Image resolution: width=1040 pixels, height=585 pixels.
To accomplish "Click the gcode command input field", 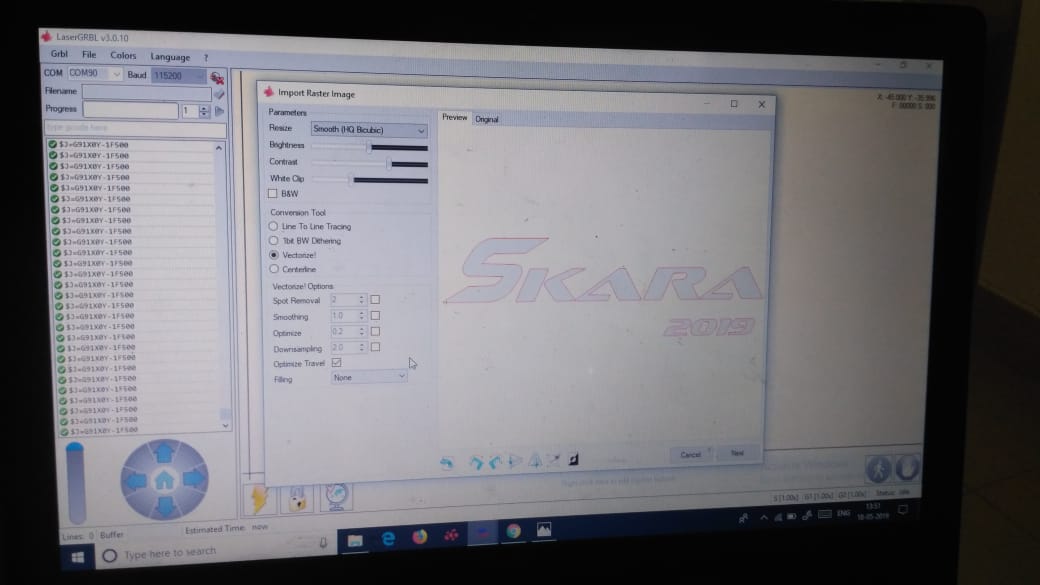I will (x=135, y=128).
